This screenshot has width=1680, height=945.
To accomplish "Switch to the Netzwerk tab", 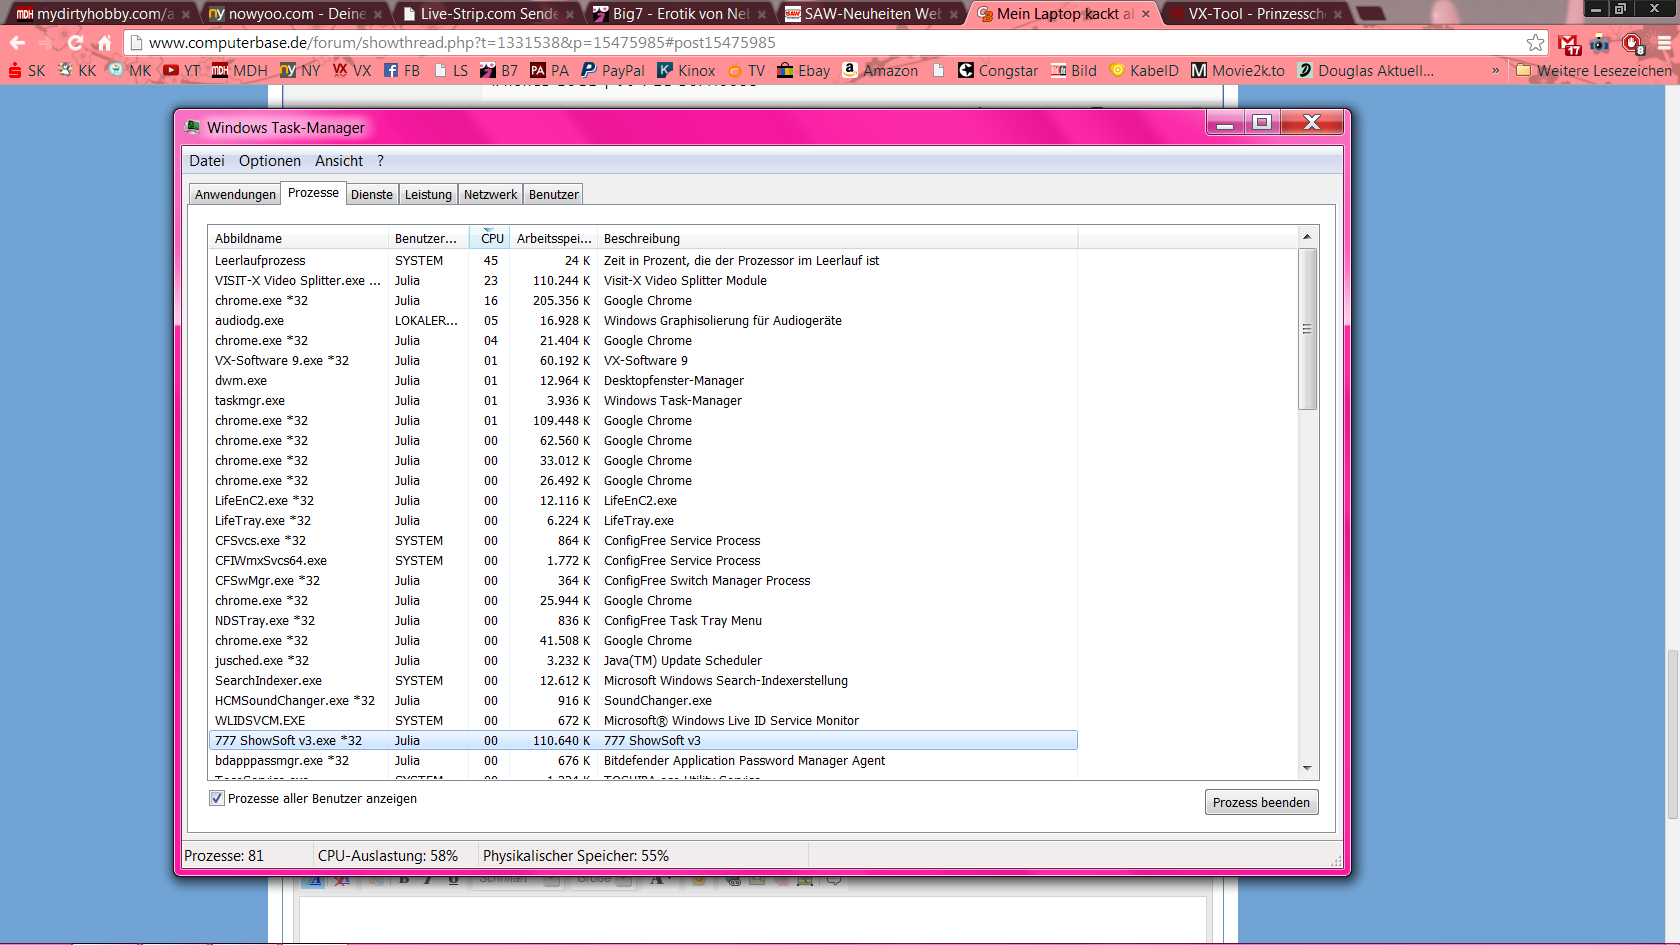I will click(x=490, y=195).
